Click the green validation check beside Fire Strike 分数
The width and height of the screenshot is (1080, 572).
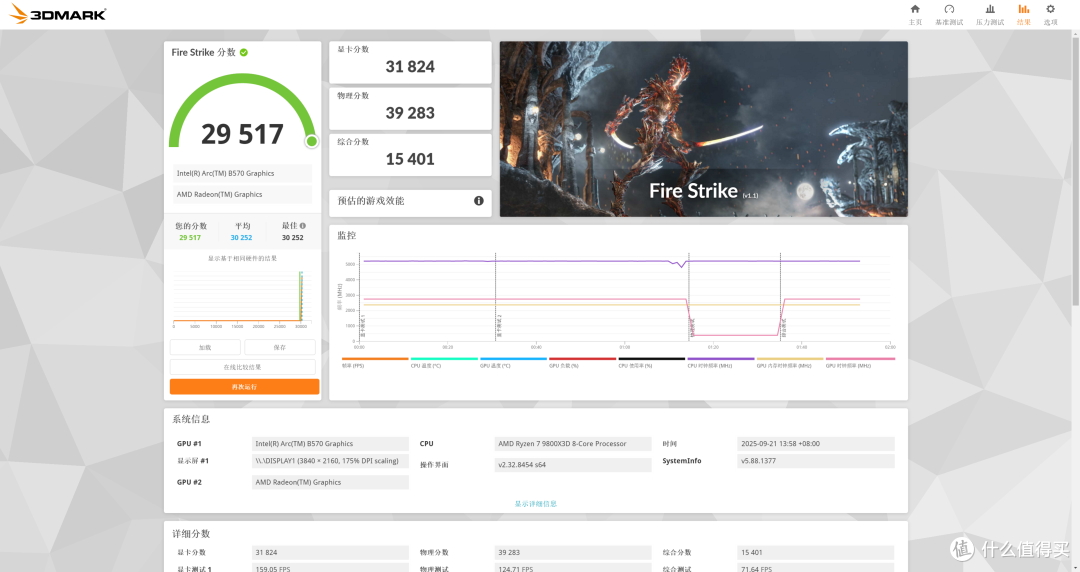pyautogui.click(x=244, y=52)
